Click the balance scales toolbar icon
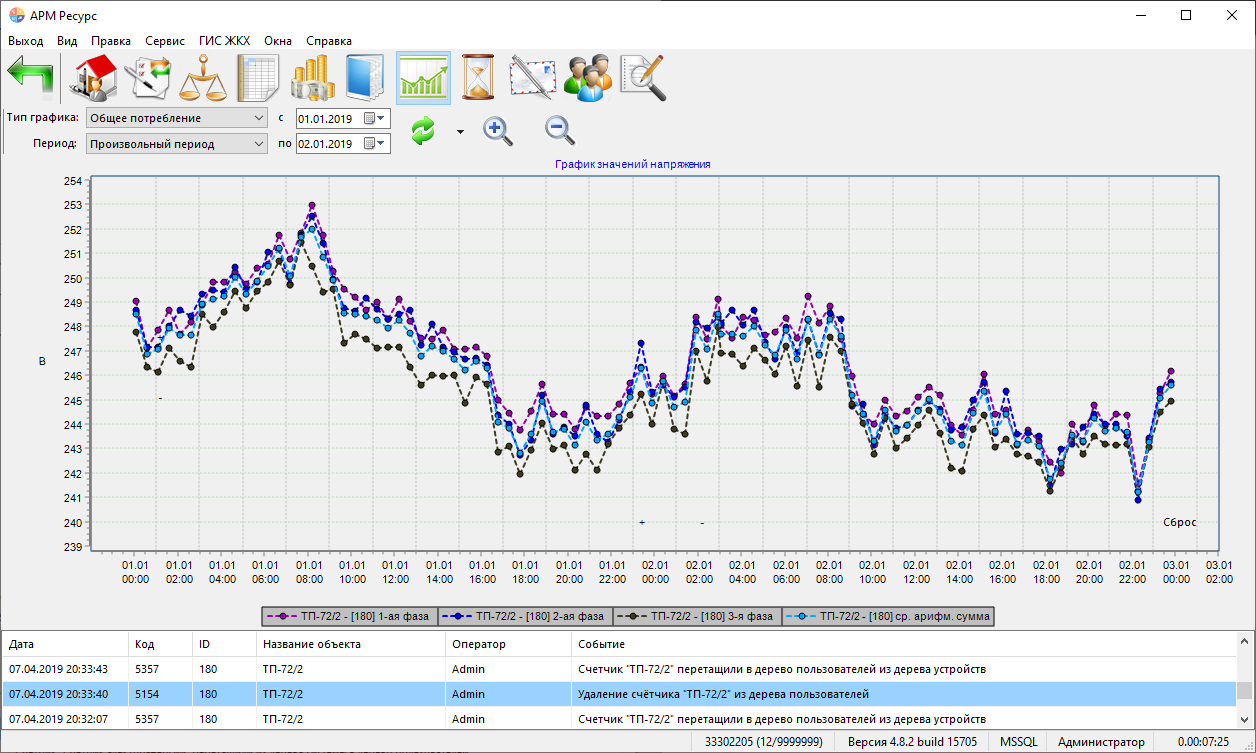The width and height of the screenshot is (1256, 753). tap(205, 78)
